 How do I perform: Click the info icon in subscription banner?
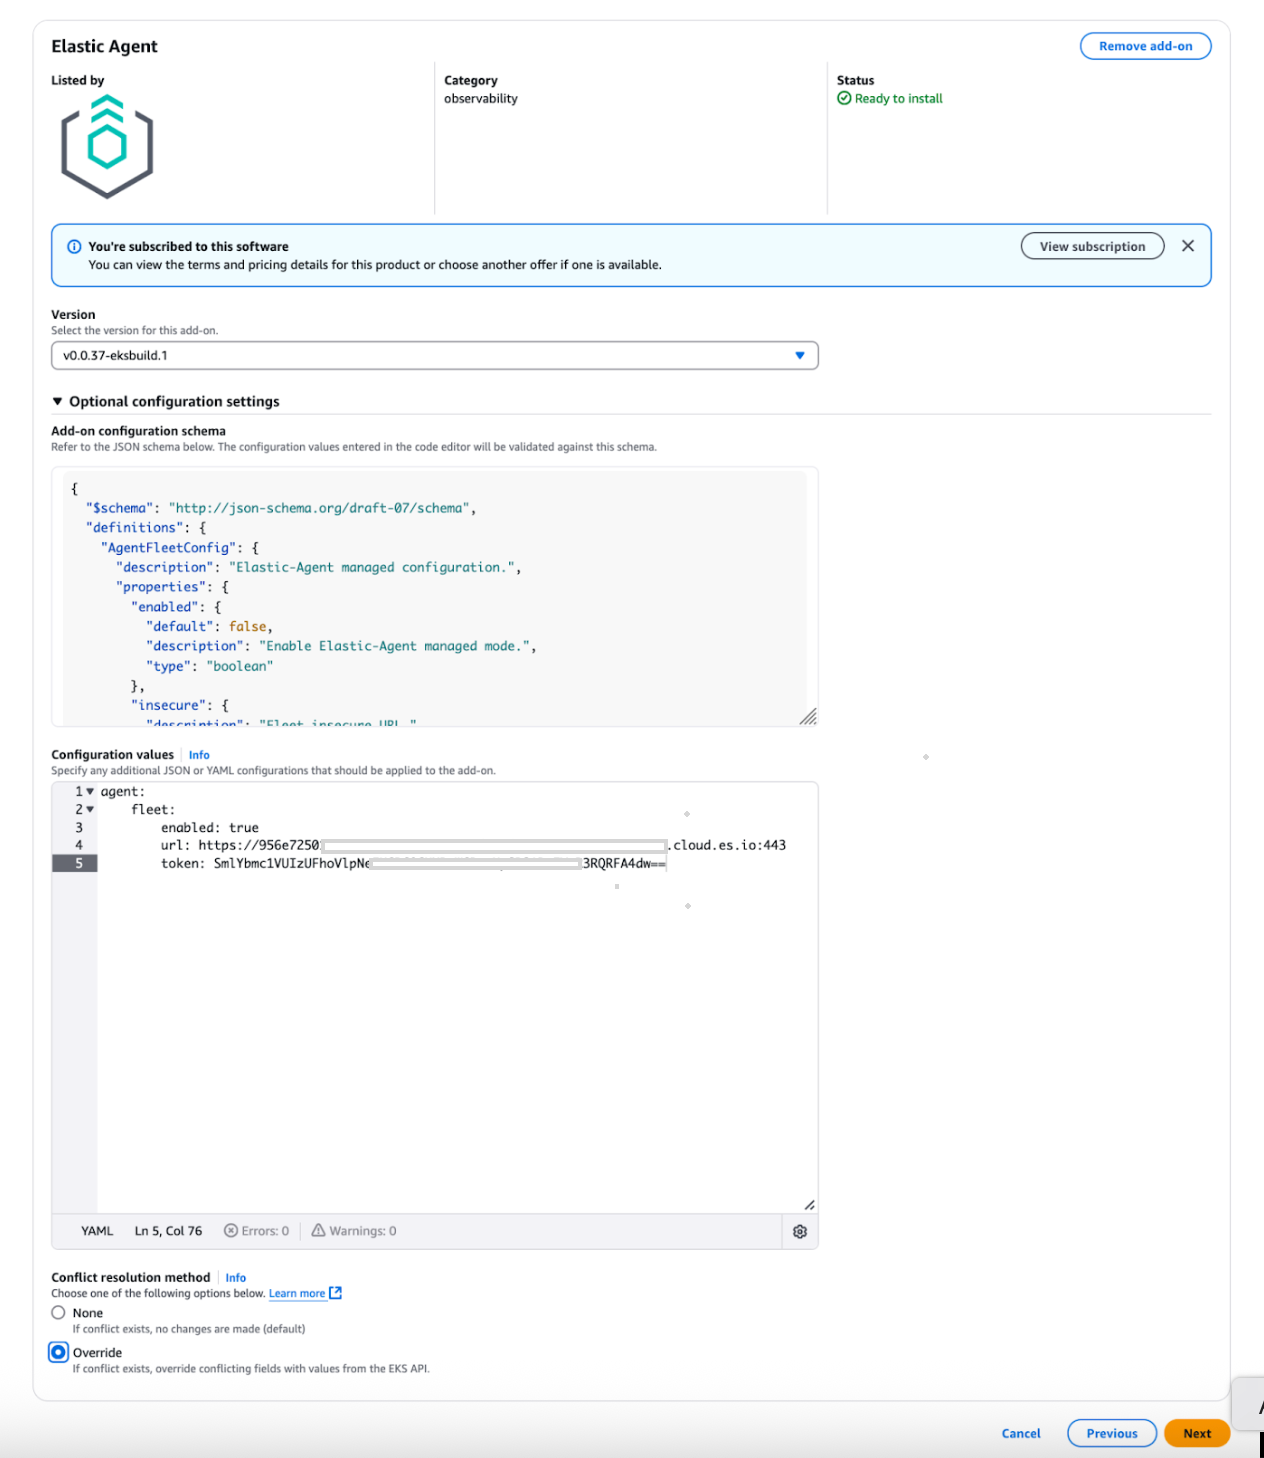tap(74, 247)
